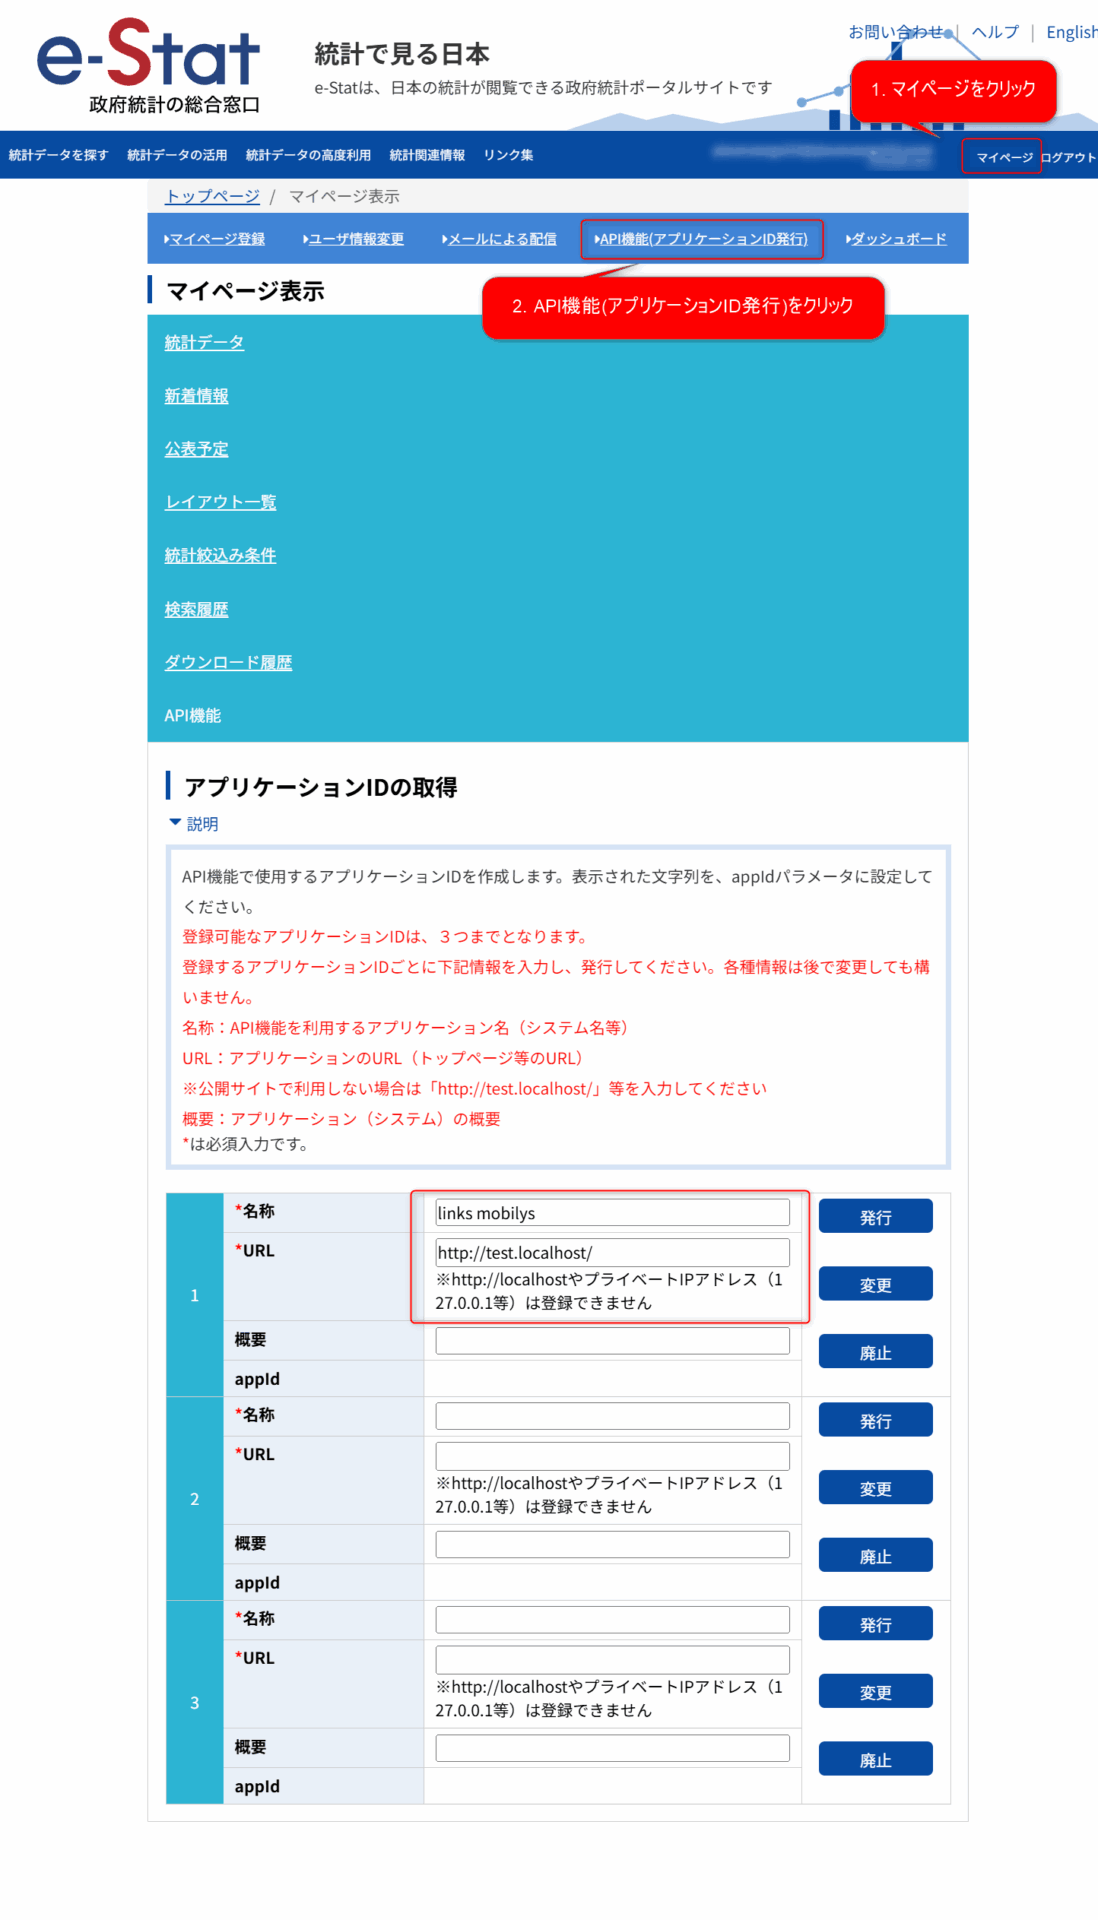The image size is (1098, 1920).
Task: Click 発行 button for application 1
Action: [876, 1217]
